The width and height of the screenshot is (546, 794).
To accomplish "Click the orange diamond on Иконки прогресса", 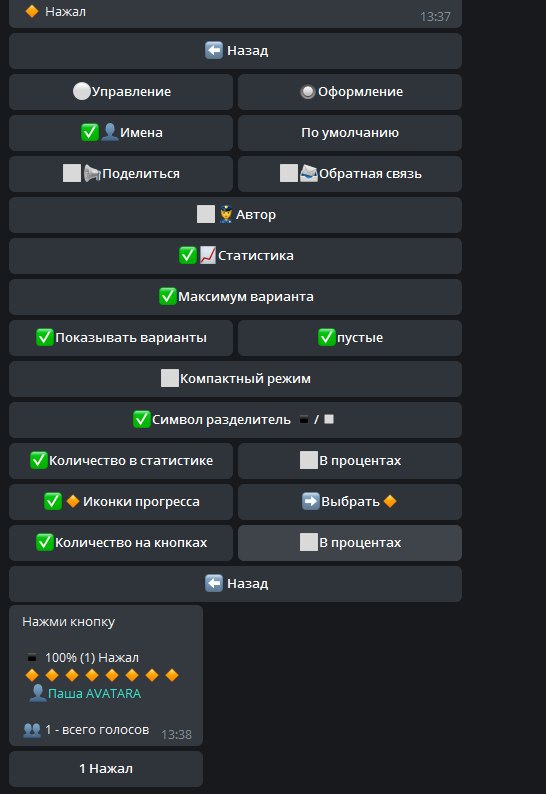I will coord(73,501).
